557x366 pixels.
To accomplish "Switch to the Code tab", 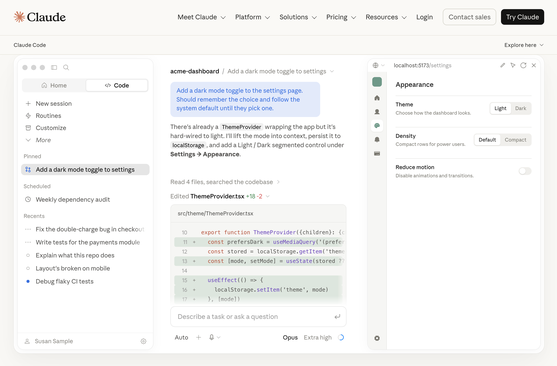I will click(x=117, y=85).
